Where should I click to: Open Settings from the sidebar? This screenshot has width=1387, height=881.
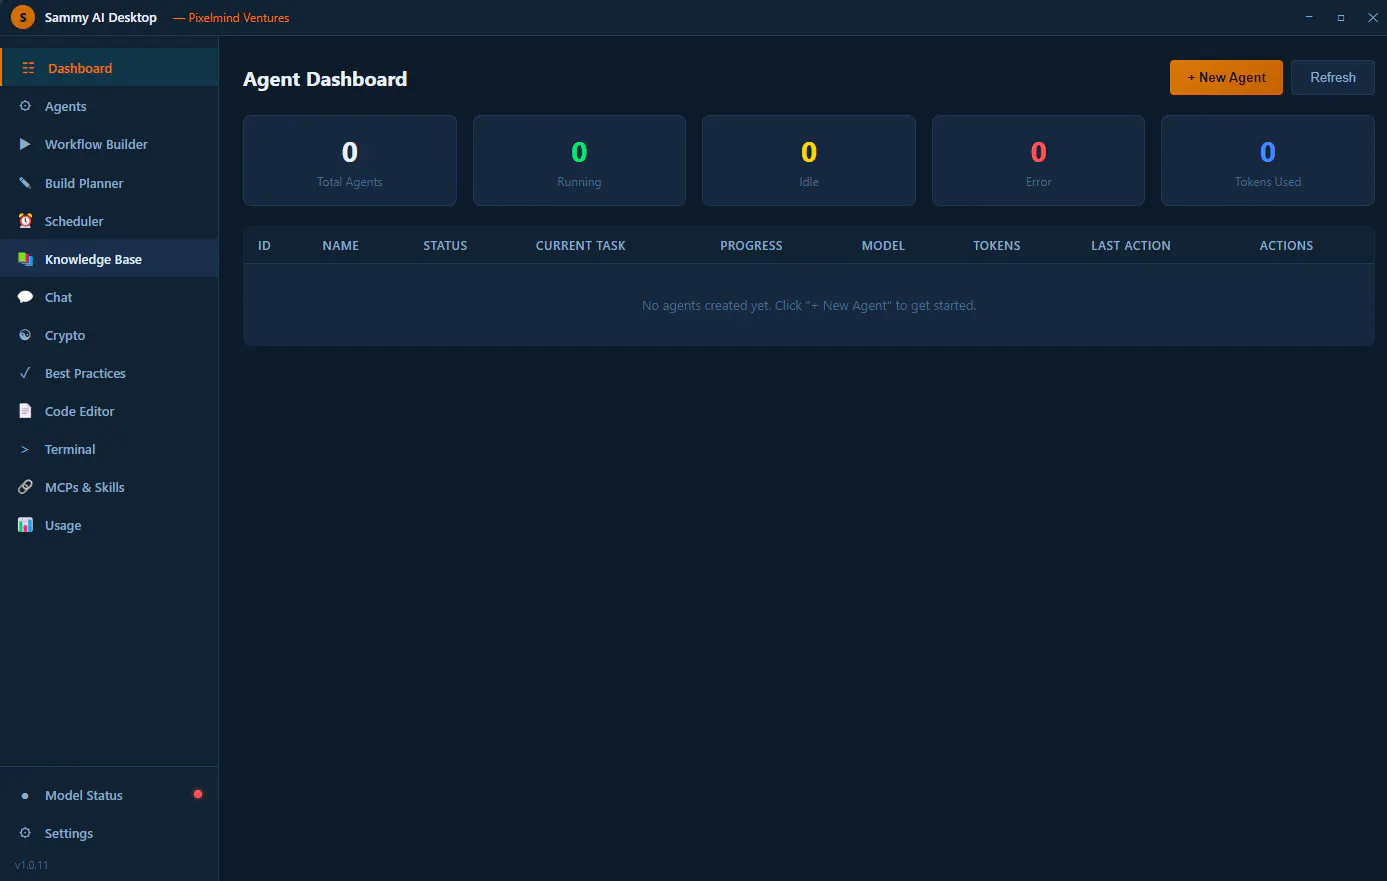(109, 833)
